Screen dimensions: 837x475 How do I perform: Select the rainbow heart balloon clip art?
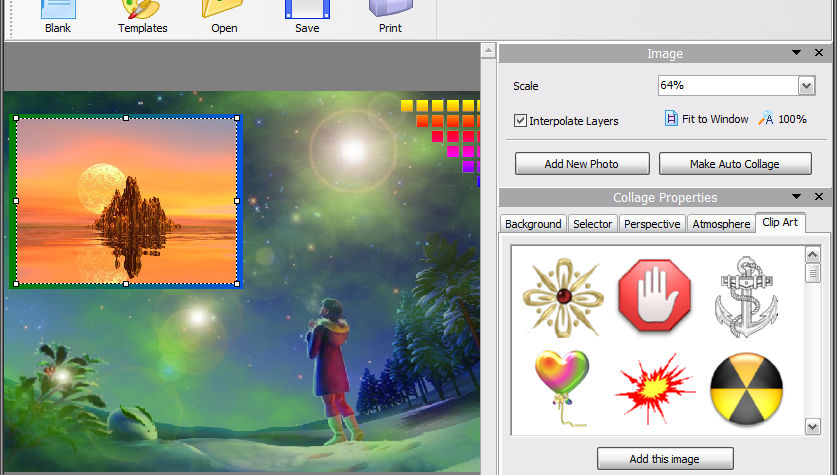(x=562, y=387)
